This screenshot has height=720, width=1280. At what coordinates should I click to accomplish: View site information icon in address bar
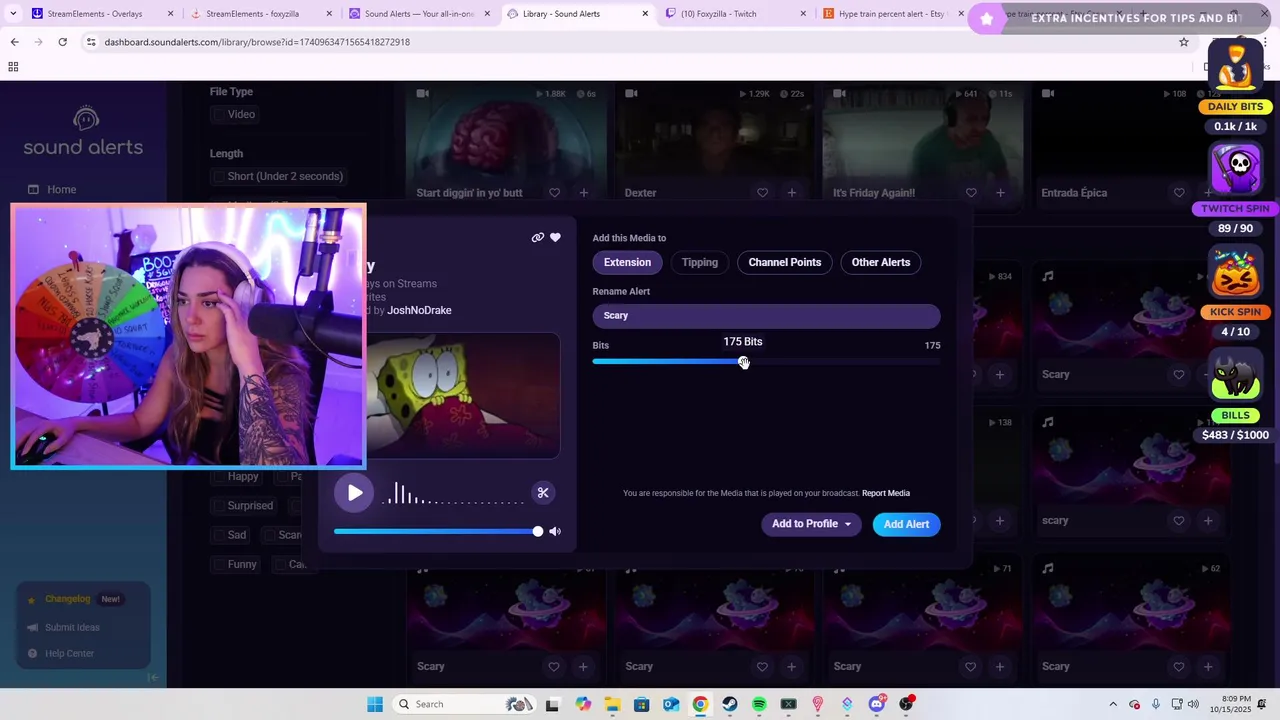91,42
